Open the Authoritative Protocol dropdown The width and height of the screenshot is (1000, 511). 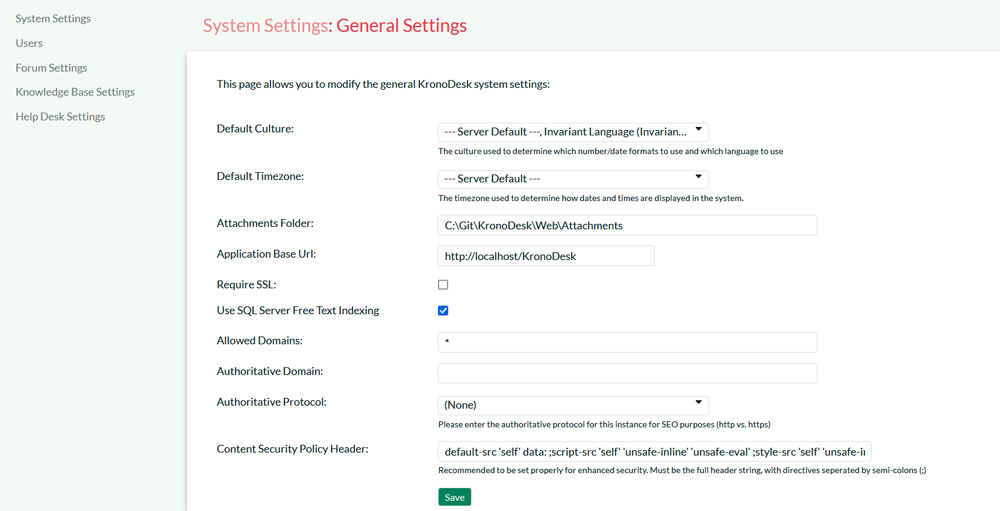pos(573,405)
